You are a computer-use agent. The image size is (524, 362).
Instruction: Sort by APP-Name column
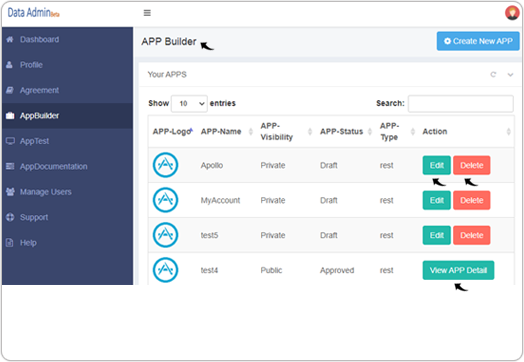[x=227, y=131]
